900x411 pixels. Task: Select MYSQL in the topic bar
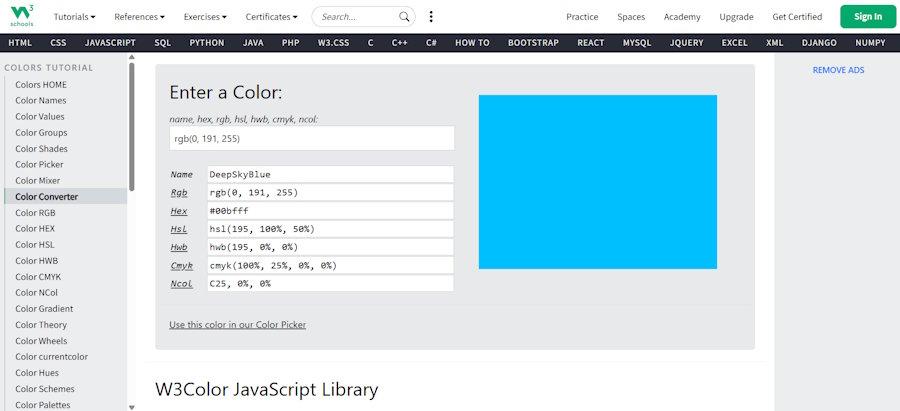coord(637,42)
